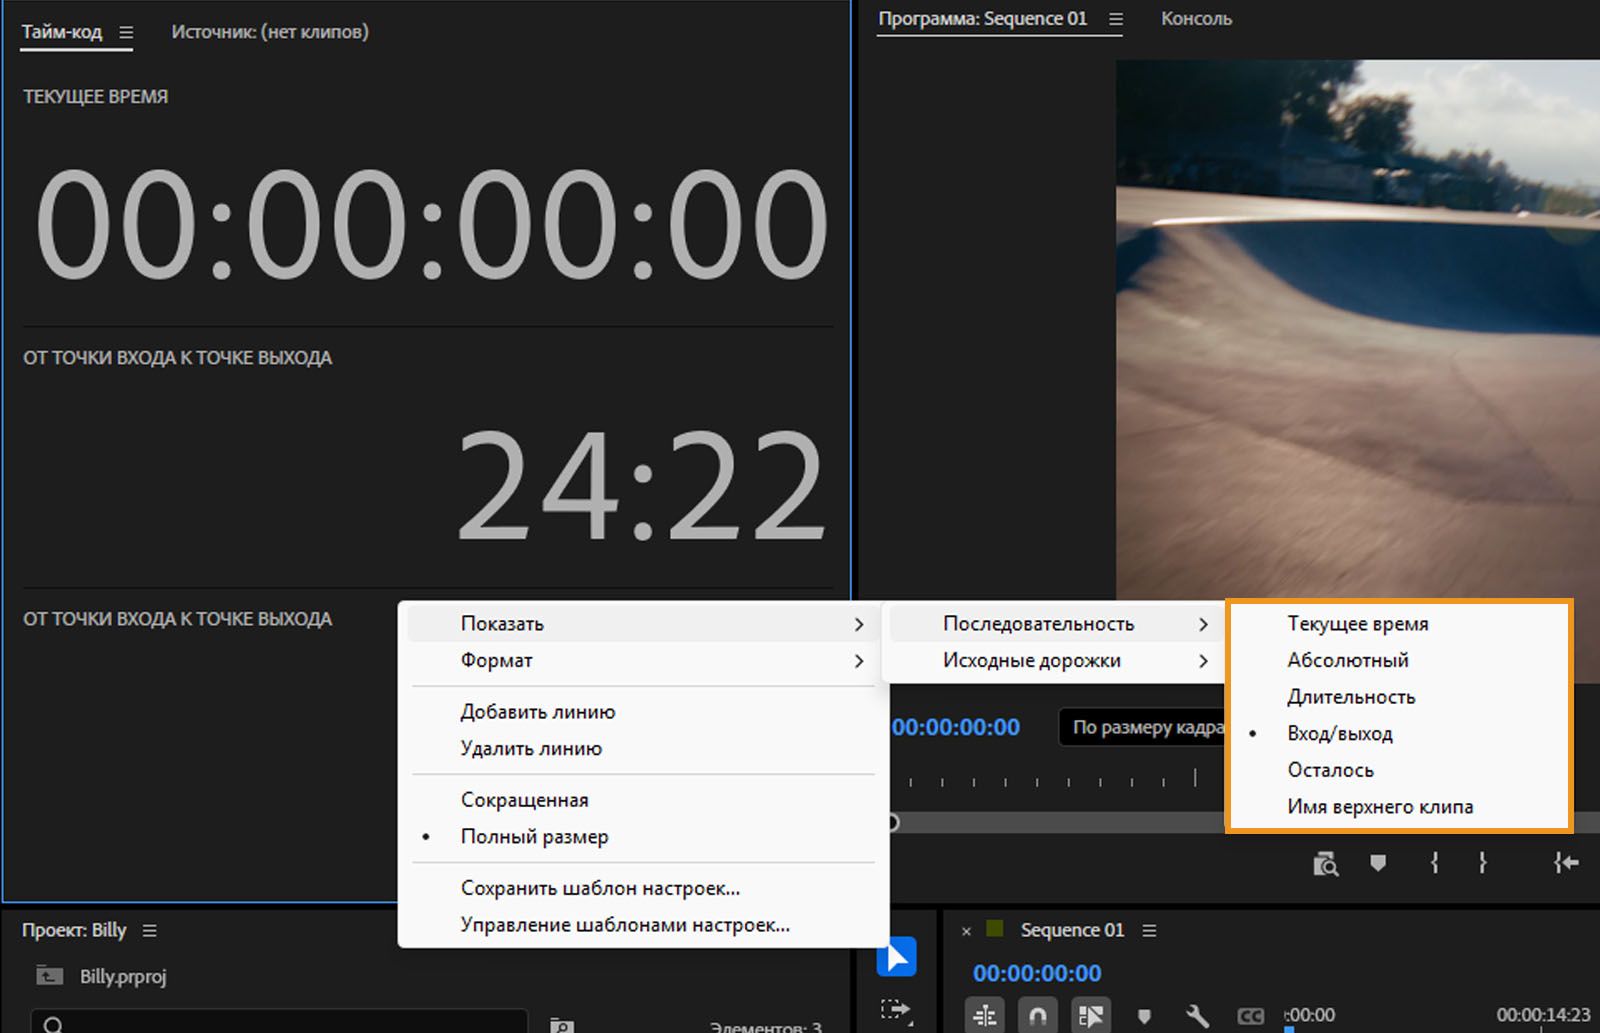Expand the Формат submenu
The width and height of the screenshot is (1600, 1033).
pos(644,660)
